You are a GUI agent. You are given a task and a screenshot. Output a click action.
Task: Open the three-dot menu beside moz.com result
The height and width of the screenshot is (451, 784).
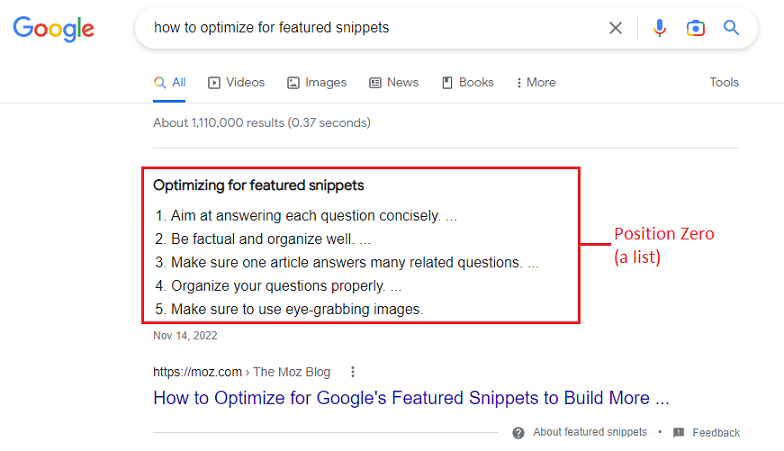click(353, 372)
